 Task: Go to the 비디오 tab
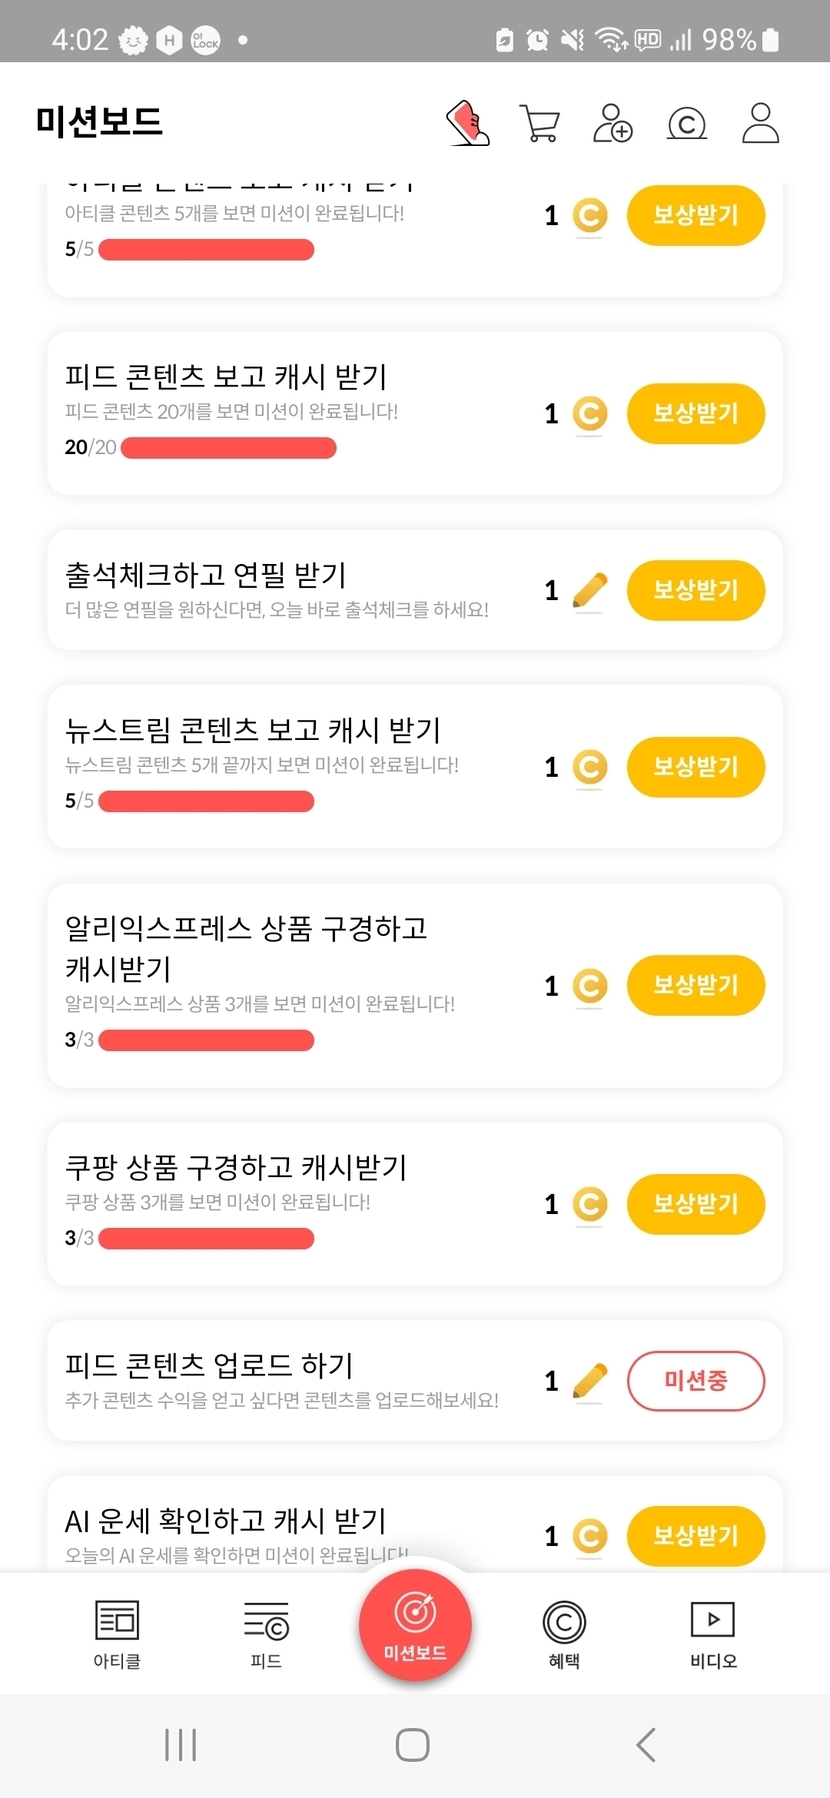(x=713, y=1634)
